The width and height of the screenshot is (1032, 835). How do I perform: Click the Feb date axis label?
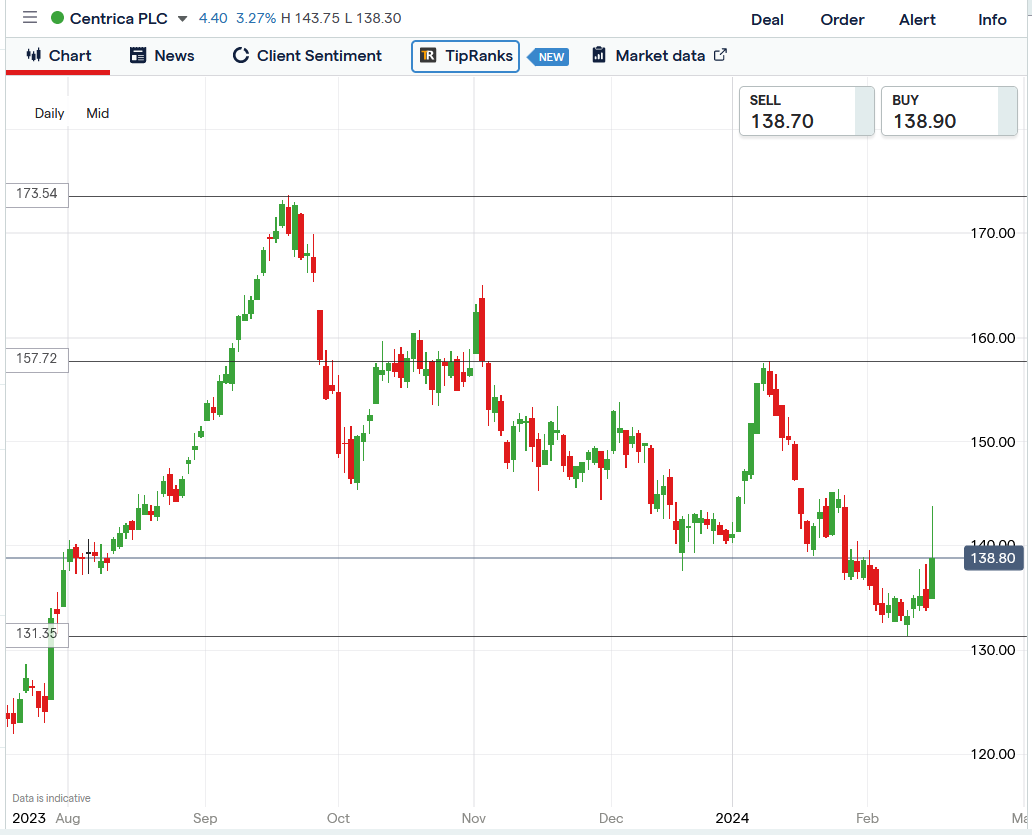point(867,818)
